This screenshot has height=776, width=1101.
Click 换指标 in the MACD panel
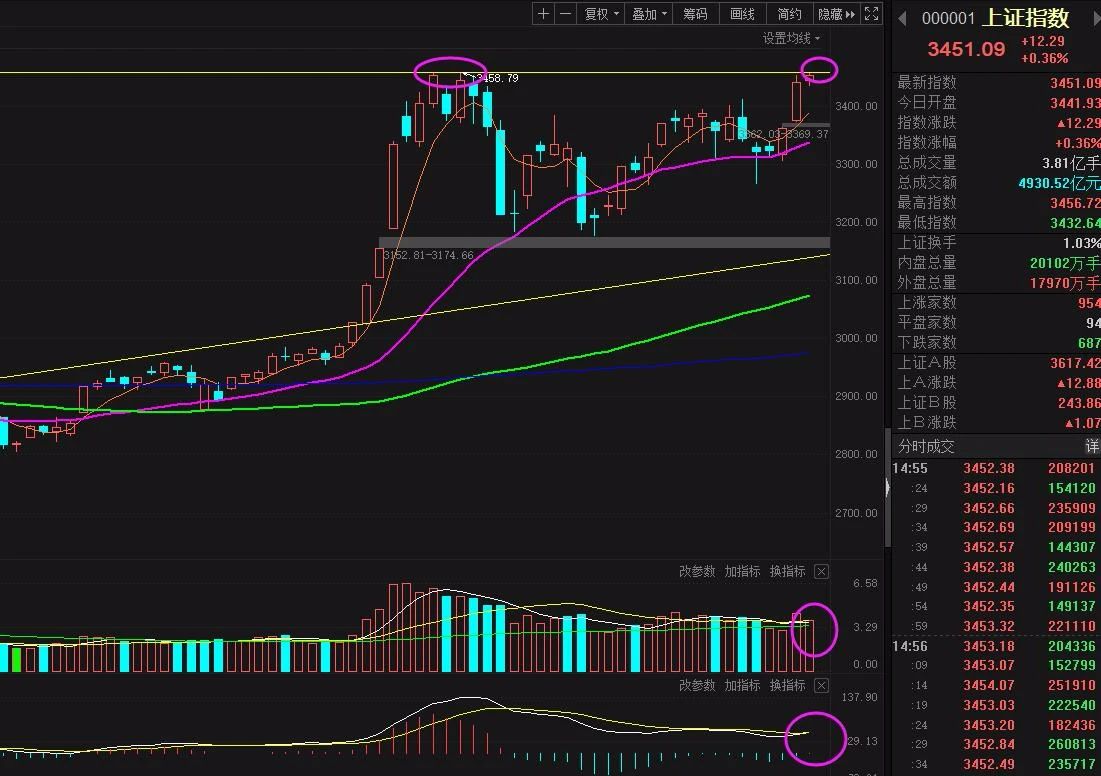tap(787, 685)
